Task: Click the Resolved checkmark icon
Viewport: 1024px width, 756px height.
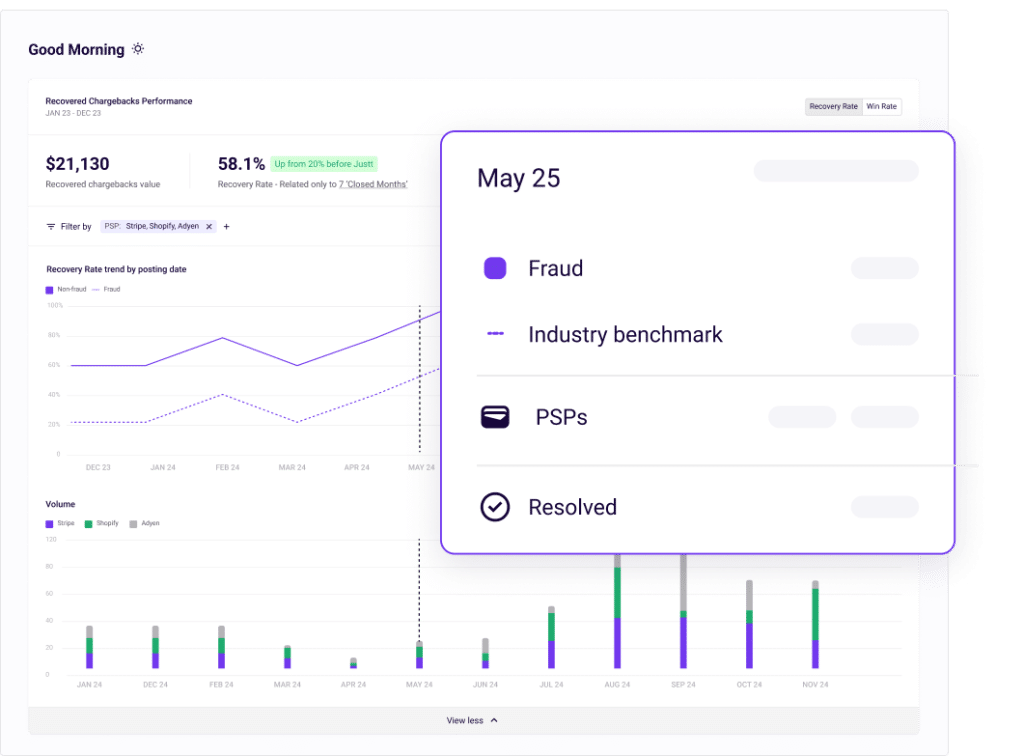Action: [493, 507]
